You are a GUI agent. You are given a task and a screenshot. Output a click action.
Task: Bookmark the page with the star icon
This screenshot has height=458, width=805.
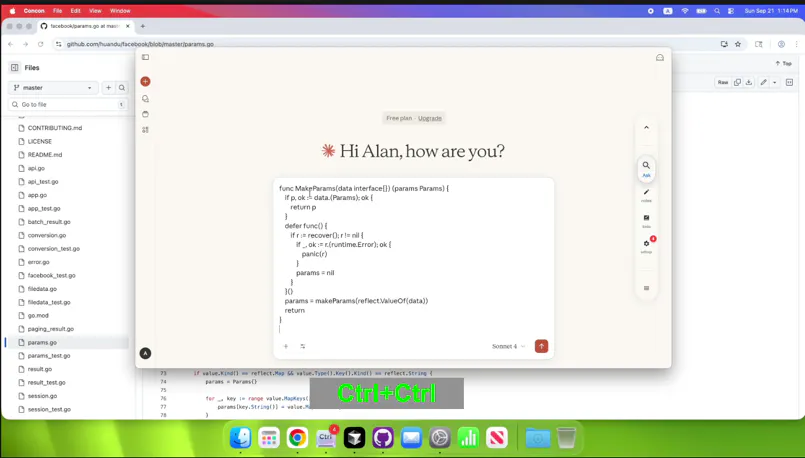(738, 44)
